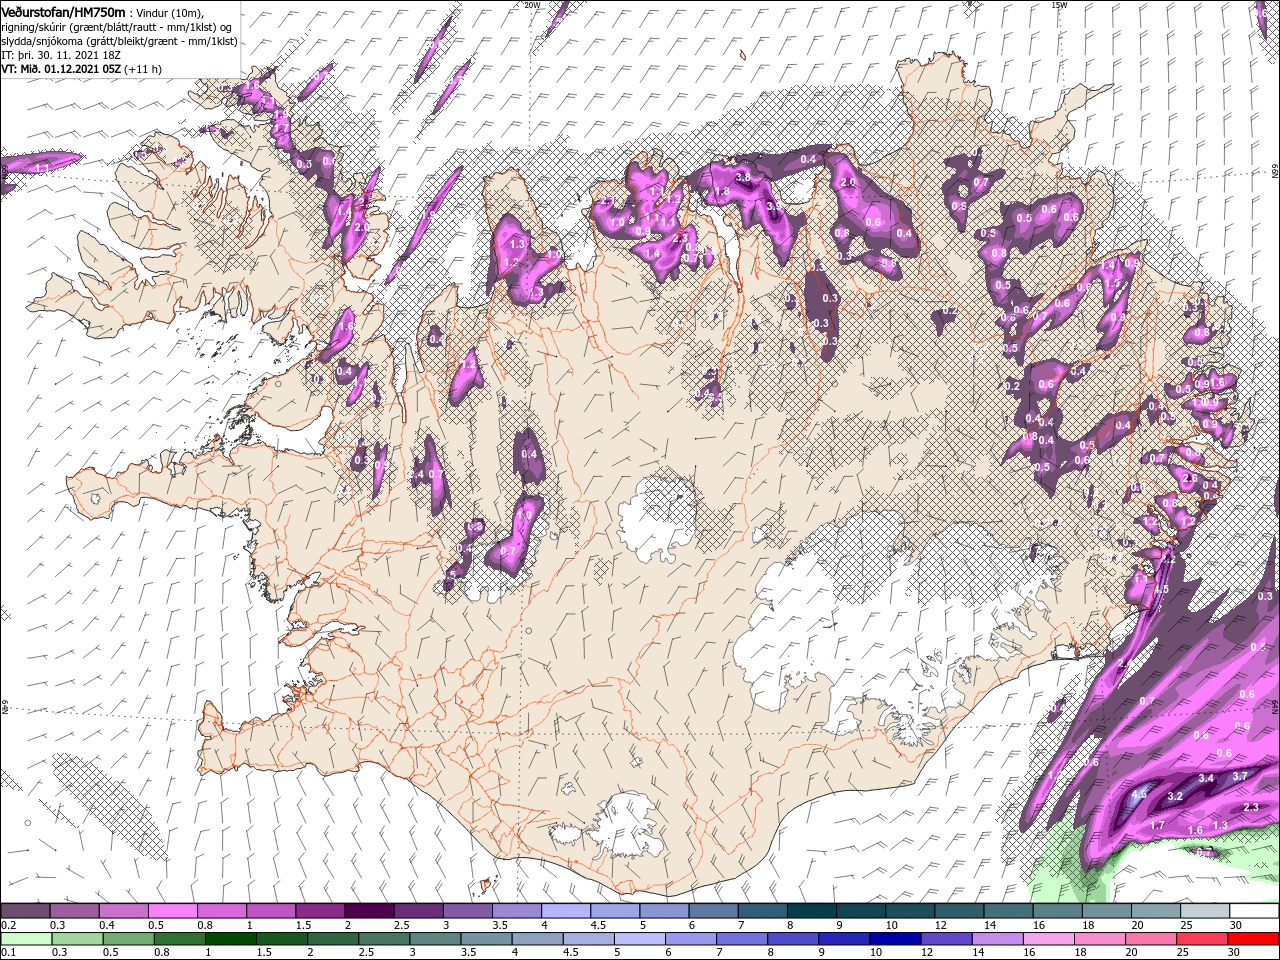
Task: Select the darkest green 1 mm rain swatch
Action: [230, 939]
